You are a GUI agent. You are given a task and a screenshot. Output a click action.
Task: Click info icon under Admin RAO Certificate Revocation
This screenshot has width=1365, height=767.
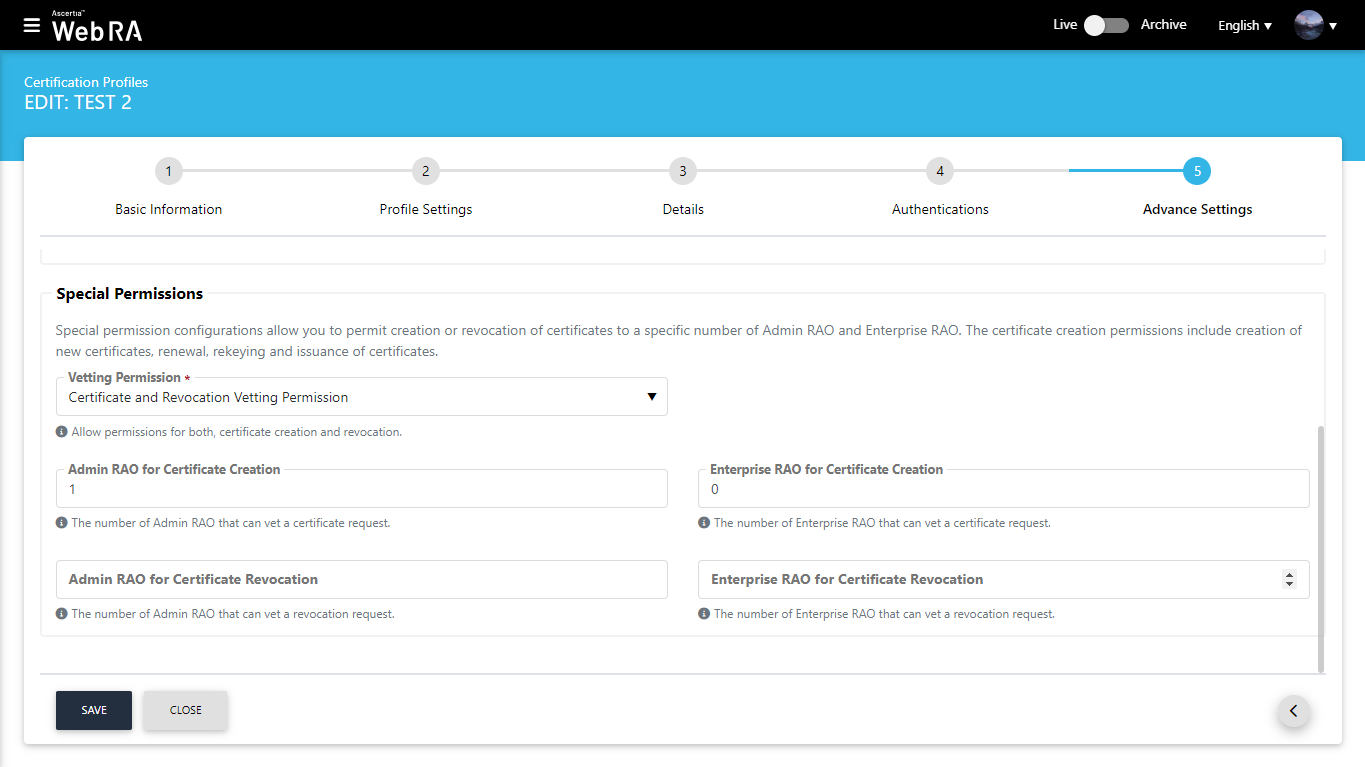pyautogui.click(x=62, y=614)
